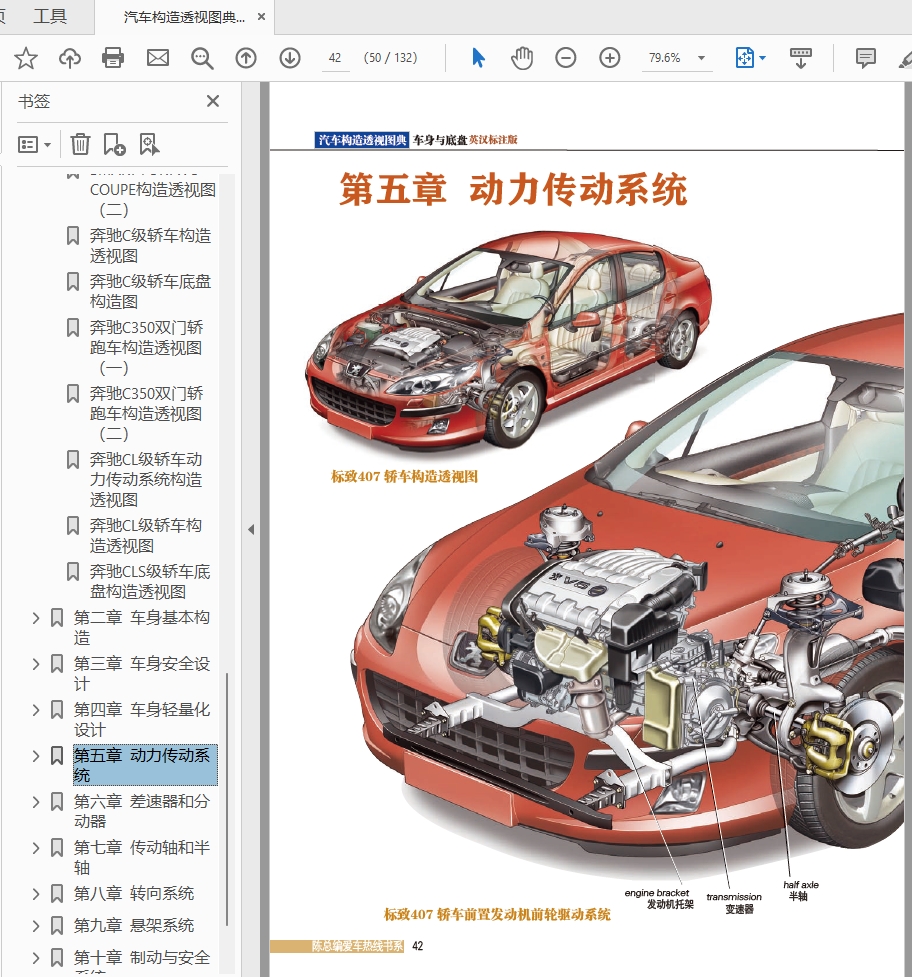Expand the 第二章 车身基本构造 bookmark
The image size is (912, 977).
tap(36, 618)
